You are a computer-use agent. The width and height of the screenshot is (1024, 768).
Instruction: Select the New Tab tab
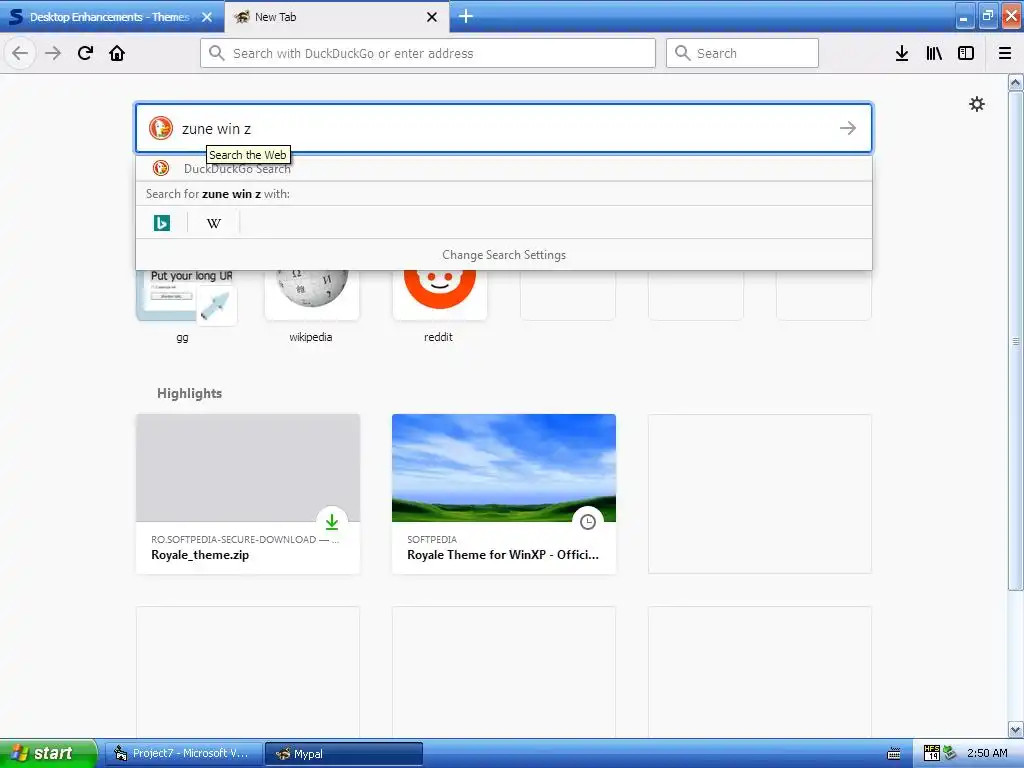337,17
